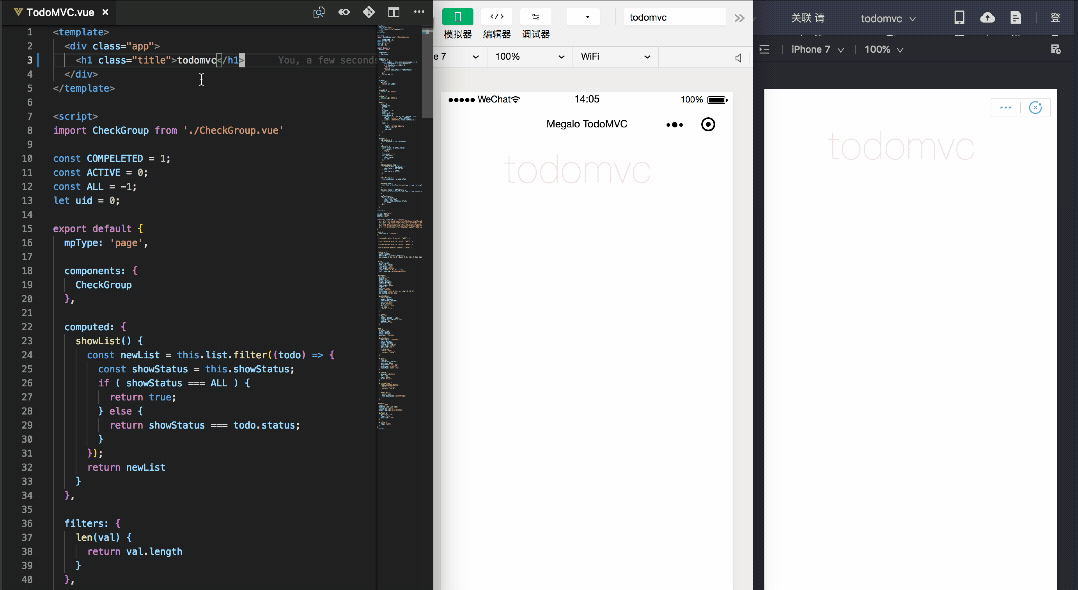The height and width of the screenshot is (590, 1078).
Task: Click the cloud upload icon
Action: [987, 17]
